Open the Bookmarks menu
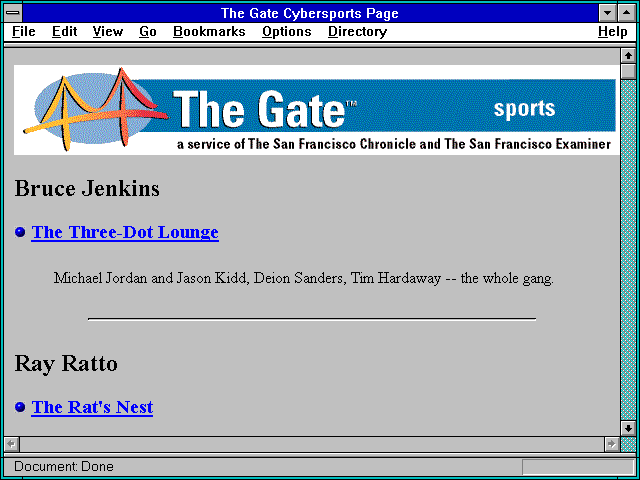 [x=209, y=31]
